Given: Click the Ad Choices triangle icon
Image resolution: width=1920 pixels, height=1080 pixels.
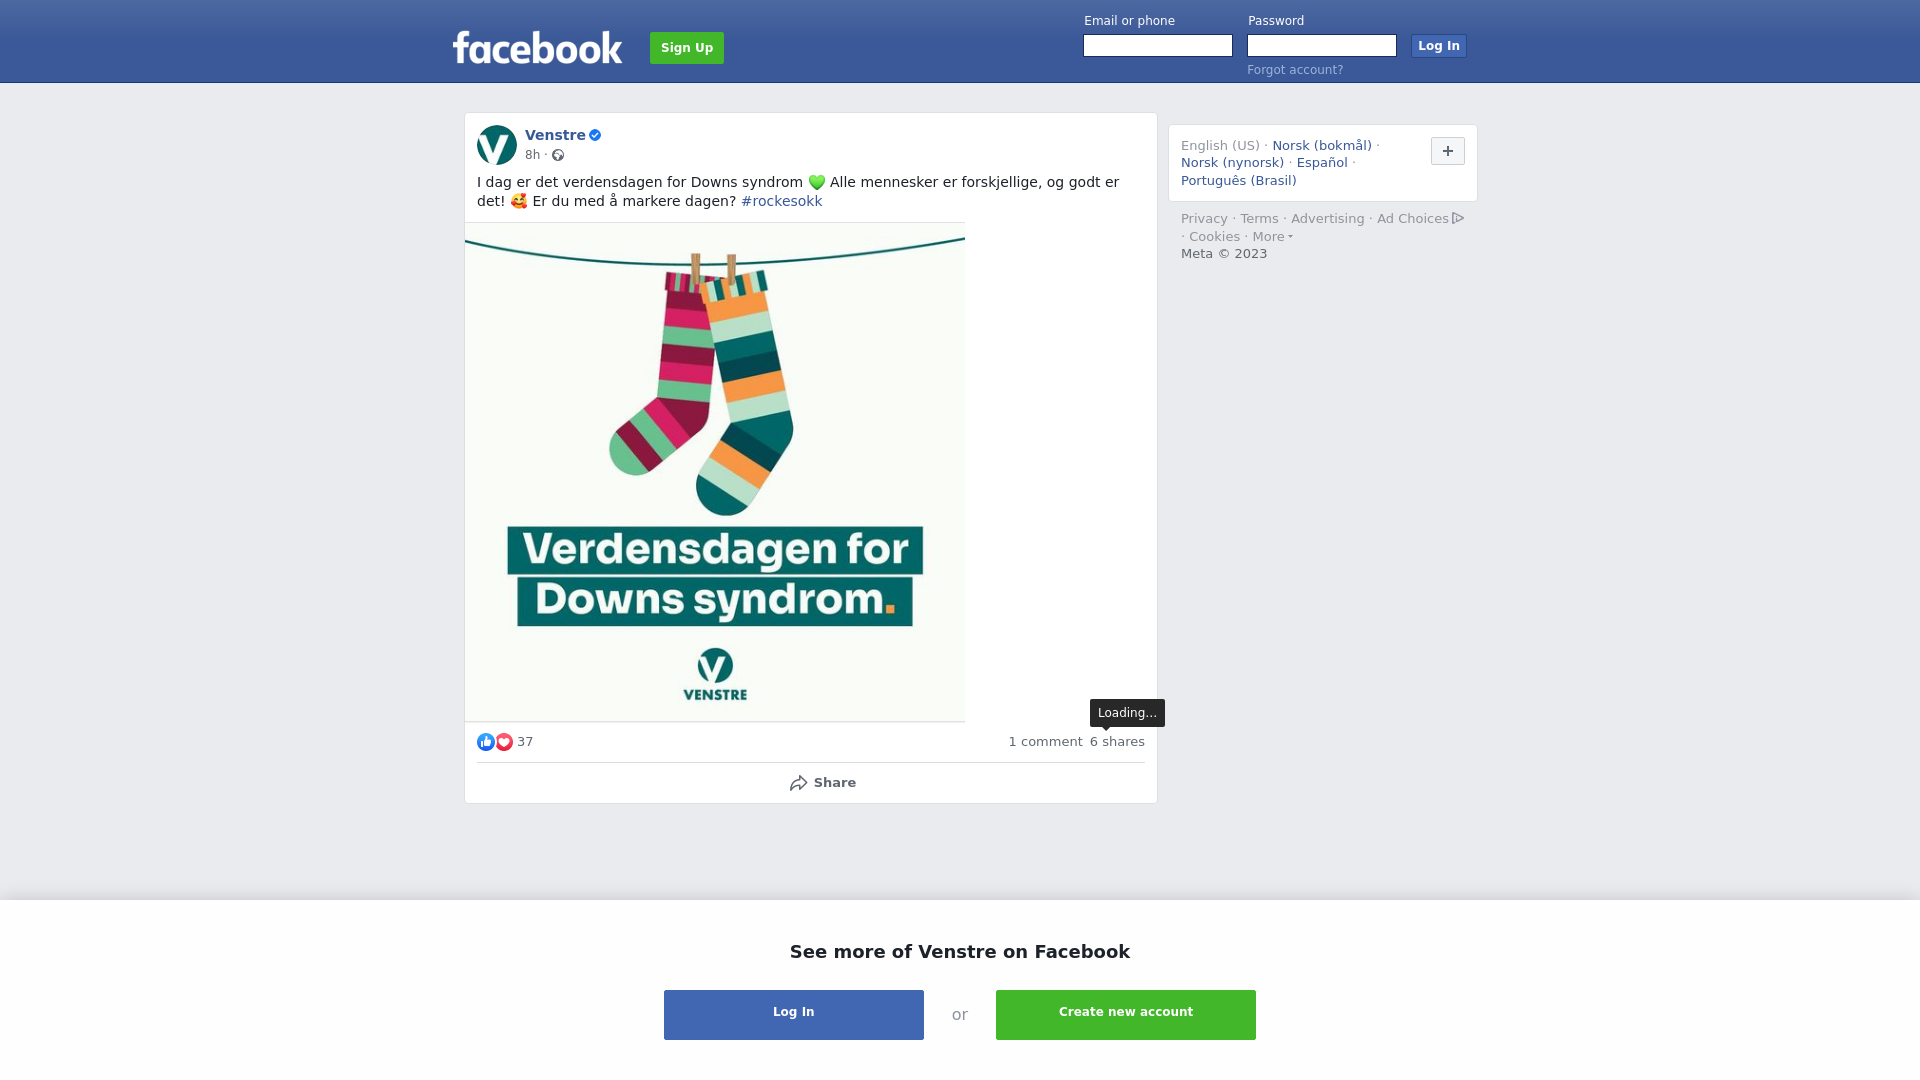Looking at the screenshot, I should [1458, 218].
